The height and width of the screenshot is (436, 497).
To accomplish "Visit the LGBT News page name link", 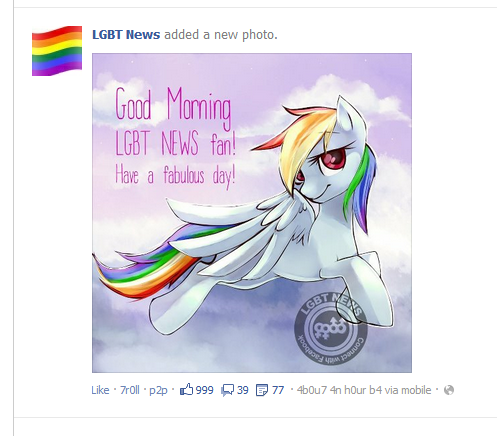I will (x=126, y=35).
